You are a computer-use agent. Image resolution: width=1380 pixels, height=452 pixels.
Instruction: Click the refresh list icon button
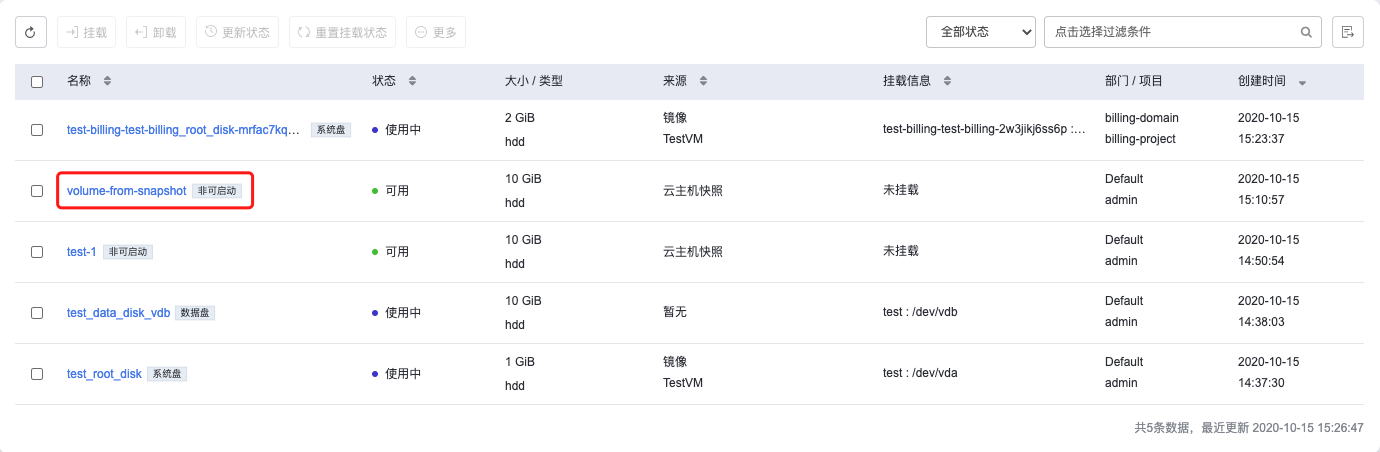coord(30,32)
